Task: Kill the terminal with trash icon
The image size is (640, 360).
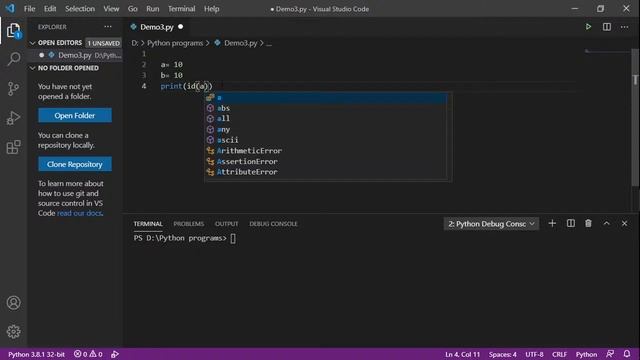Action: point(588,223)
